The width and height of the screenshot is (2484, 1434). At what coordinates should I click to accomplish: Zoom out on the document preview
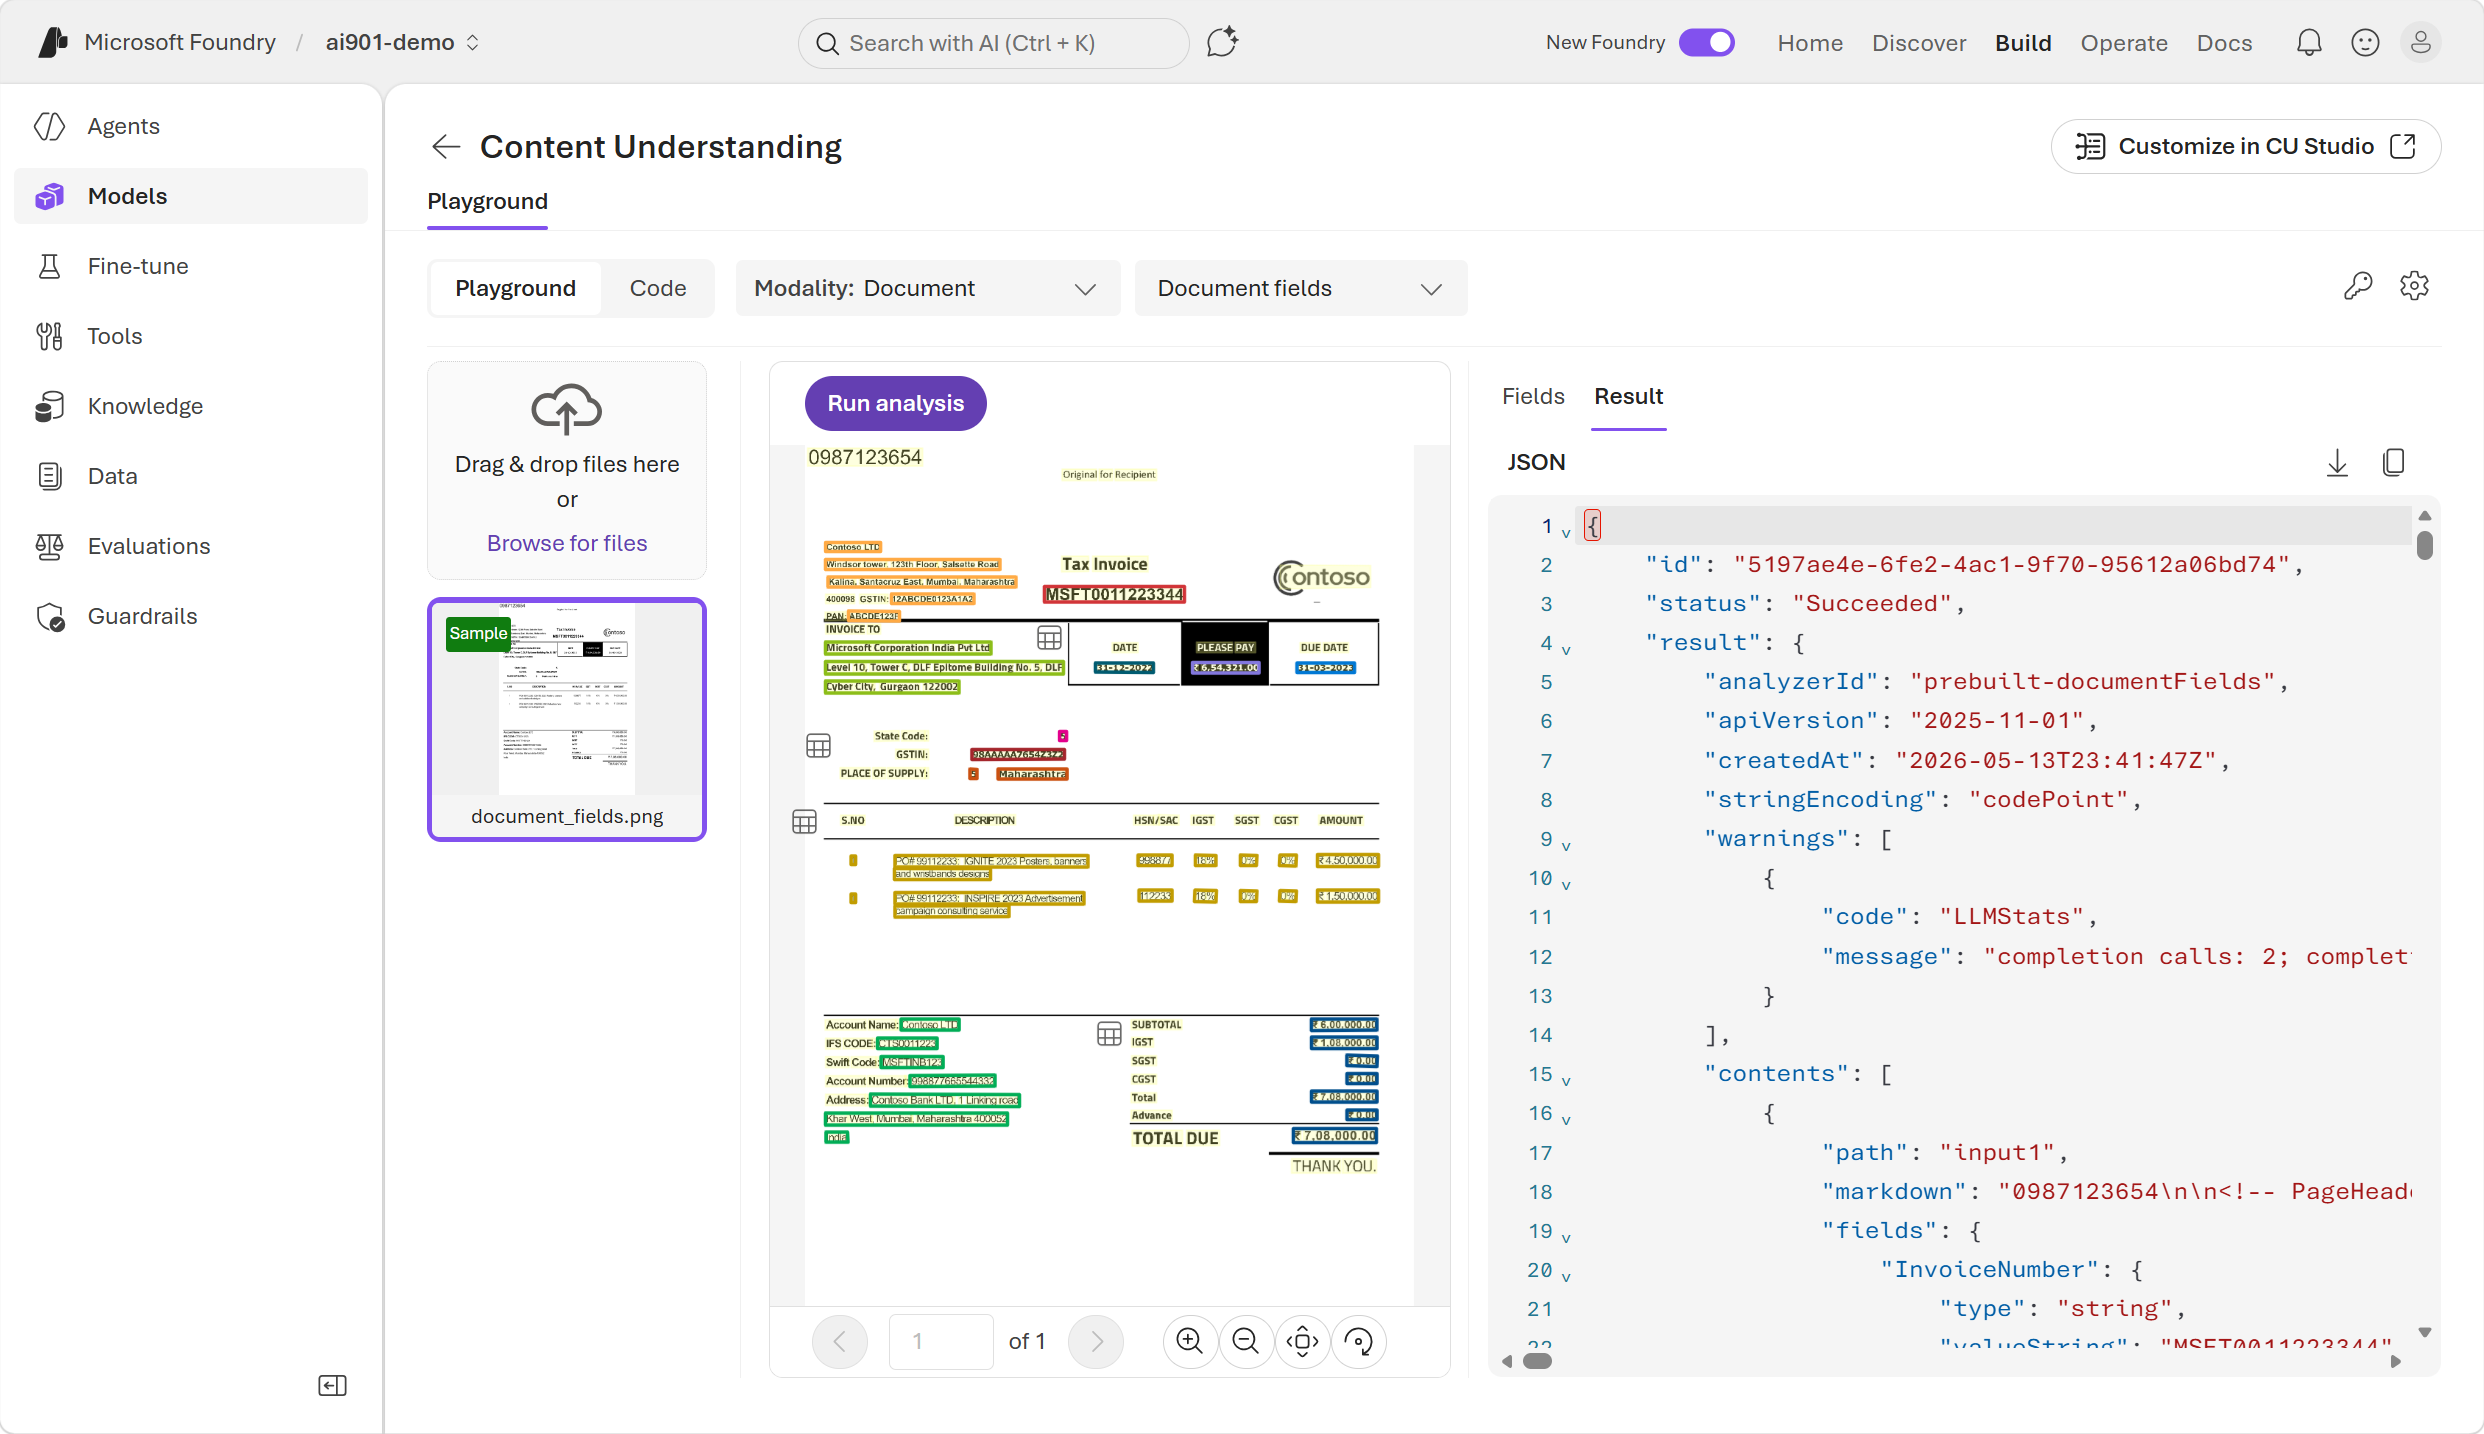point(1246,1341)
